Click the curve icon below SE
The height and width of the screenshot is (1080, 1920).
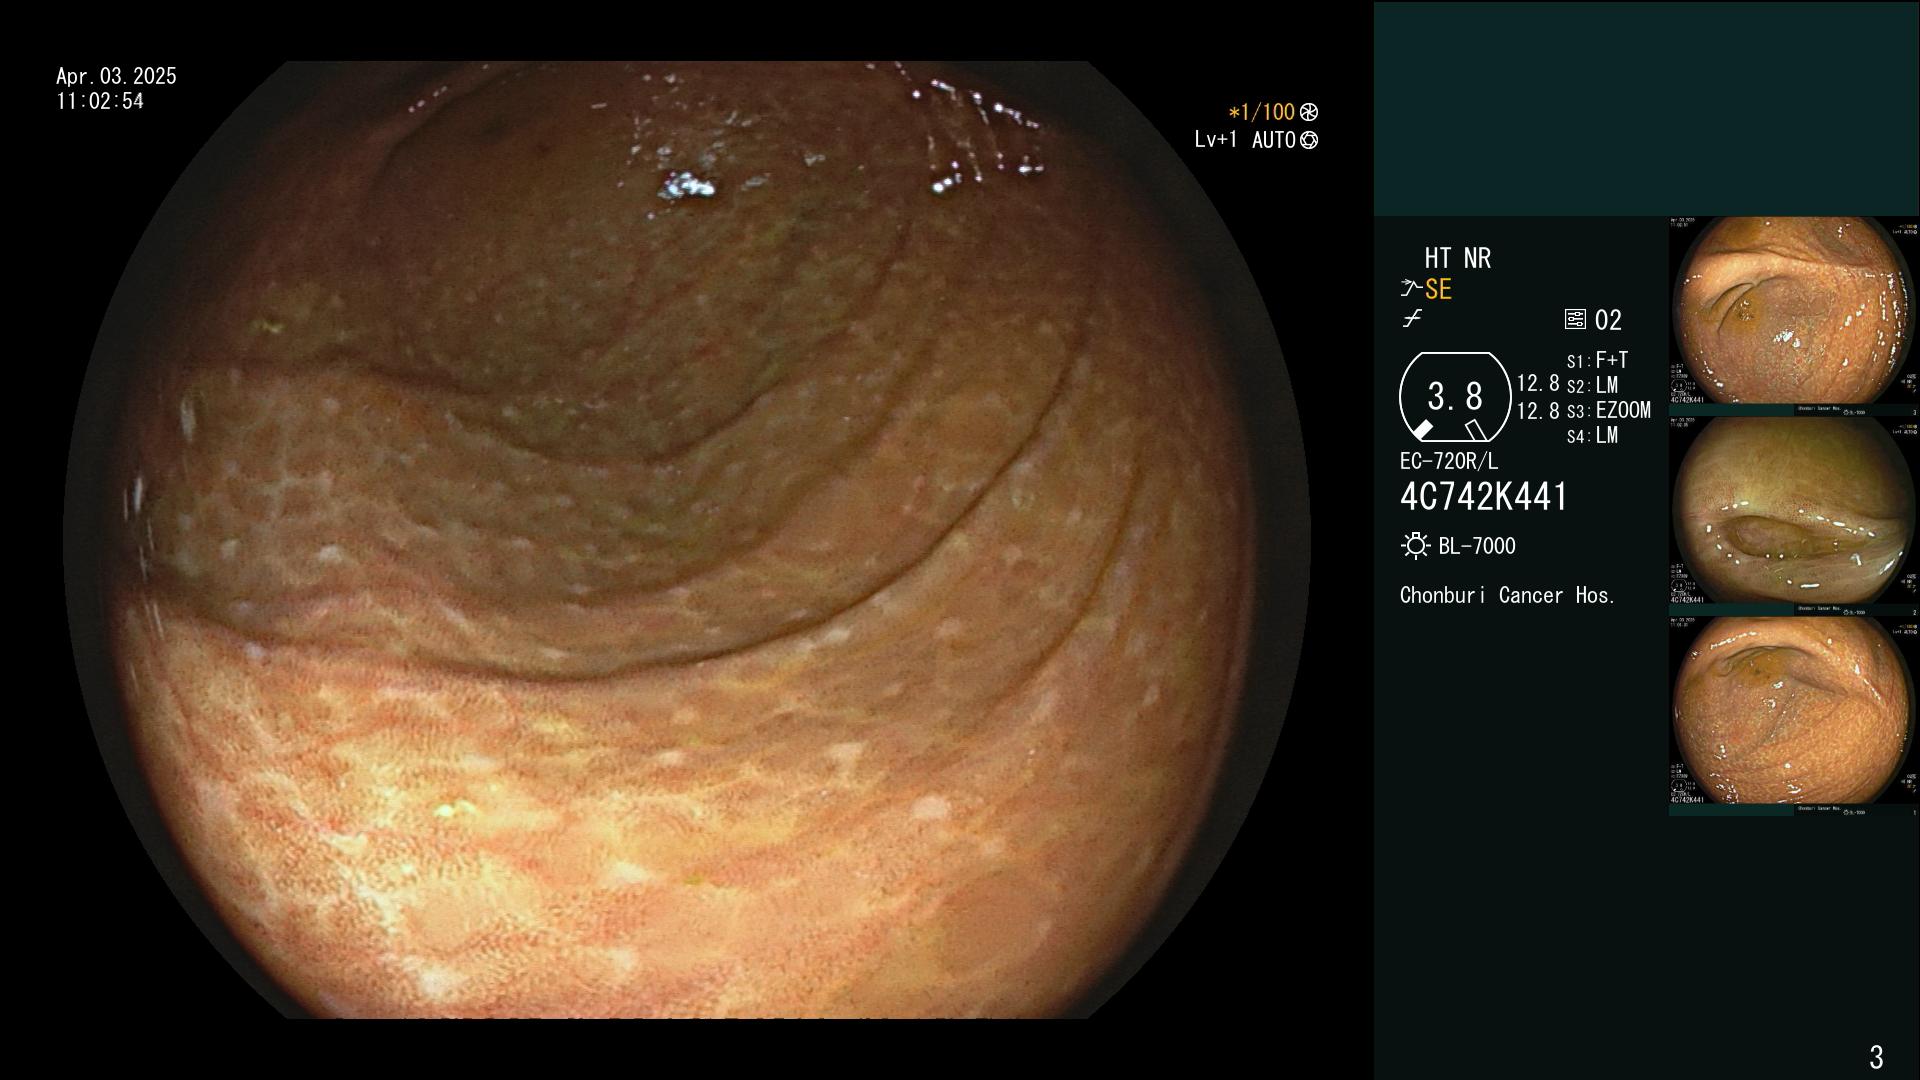click(x=1412, y=319)
